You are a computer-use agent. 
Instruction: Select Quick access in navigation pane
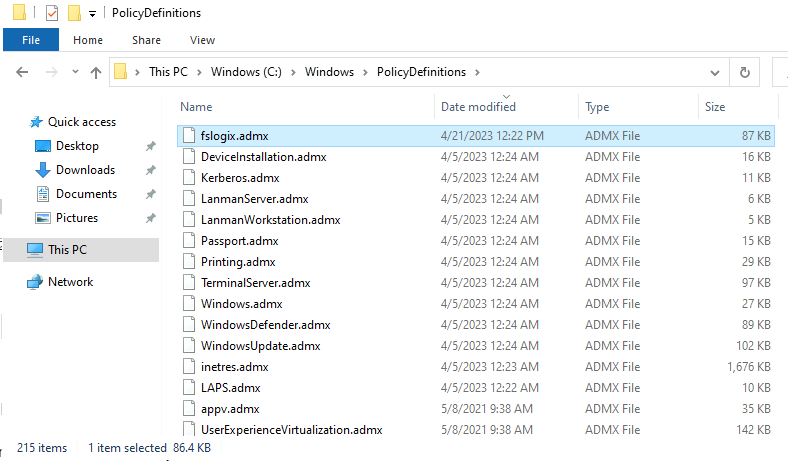click(82, 122)
